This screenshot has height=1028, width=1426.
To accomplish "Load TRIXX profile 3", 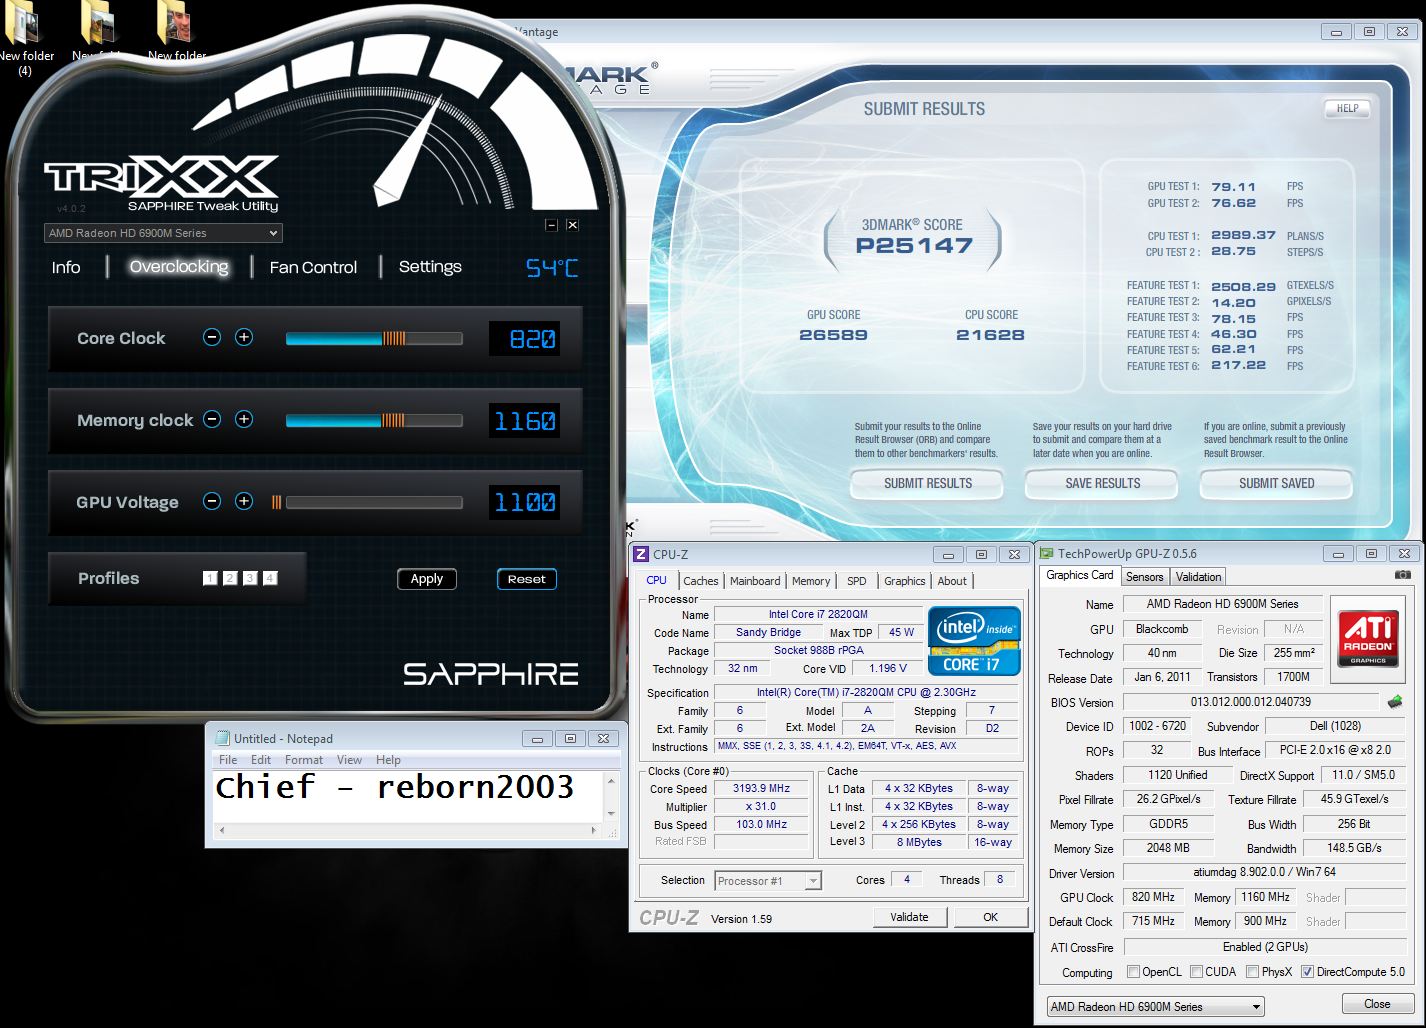I will 250,578.
